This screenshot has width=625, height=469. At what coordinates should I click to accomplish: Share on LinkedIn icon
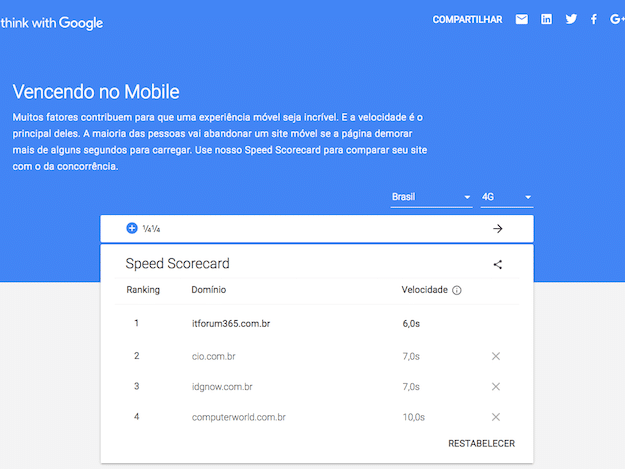pos(546,19)
